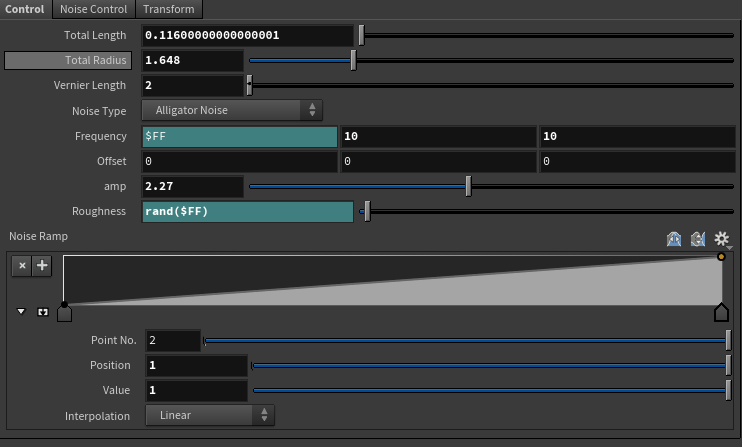Click the Total Radius slider handle

click(x=353, y=61)
